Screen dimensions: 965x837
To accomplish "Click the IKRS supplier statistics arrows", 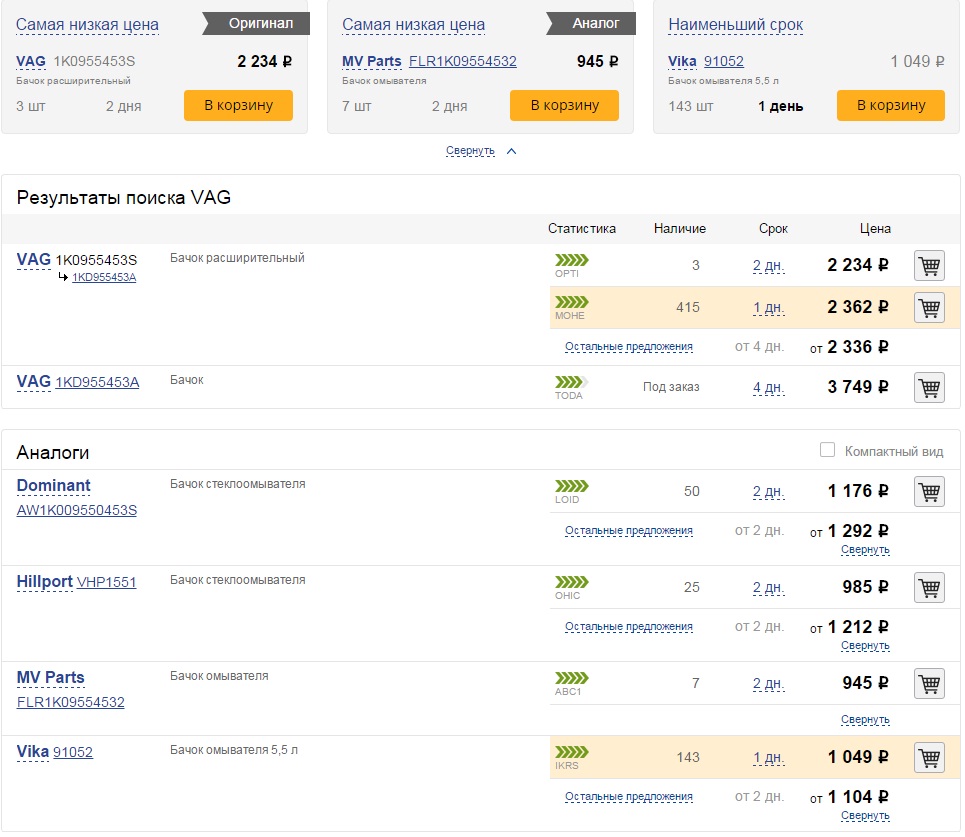I will (x=572, y=751).
